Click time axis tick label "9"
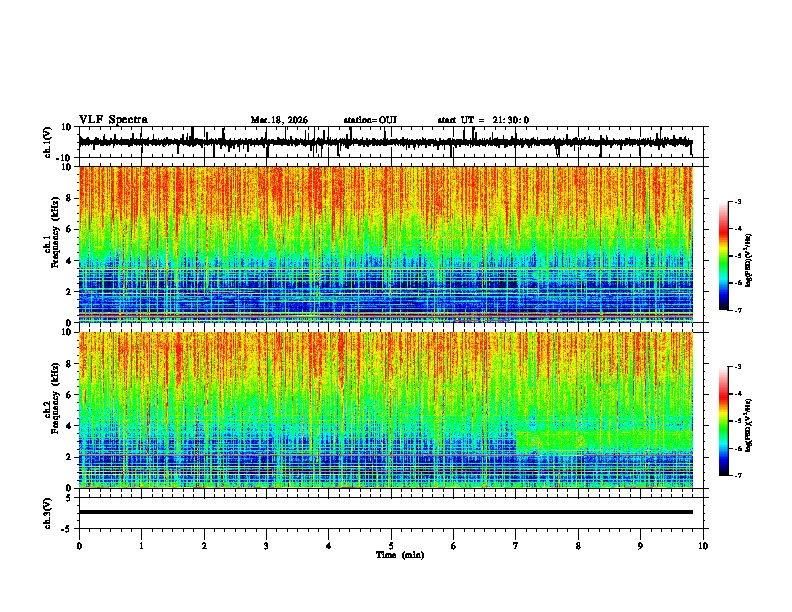Image resolution: width=792 pixels, height=612 pixels. click(640, 546)
